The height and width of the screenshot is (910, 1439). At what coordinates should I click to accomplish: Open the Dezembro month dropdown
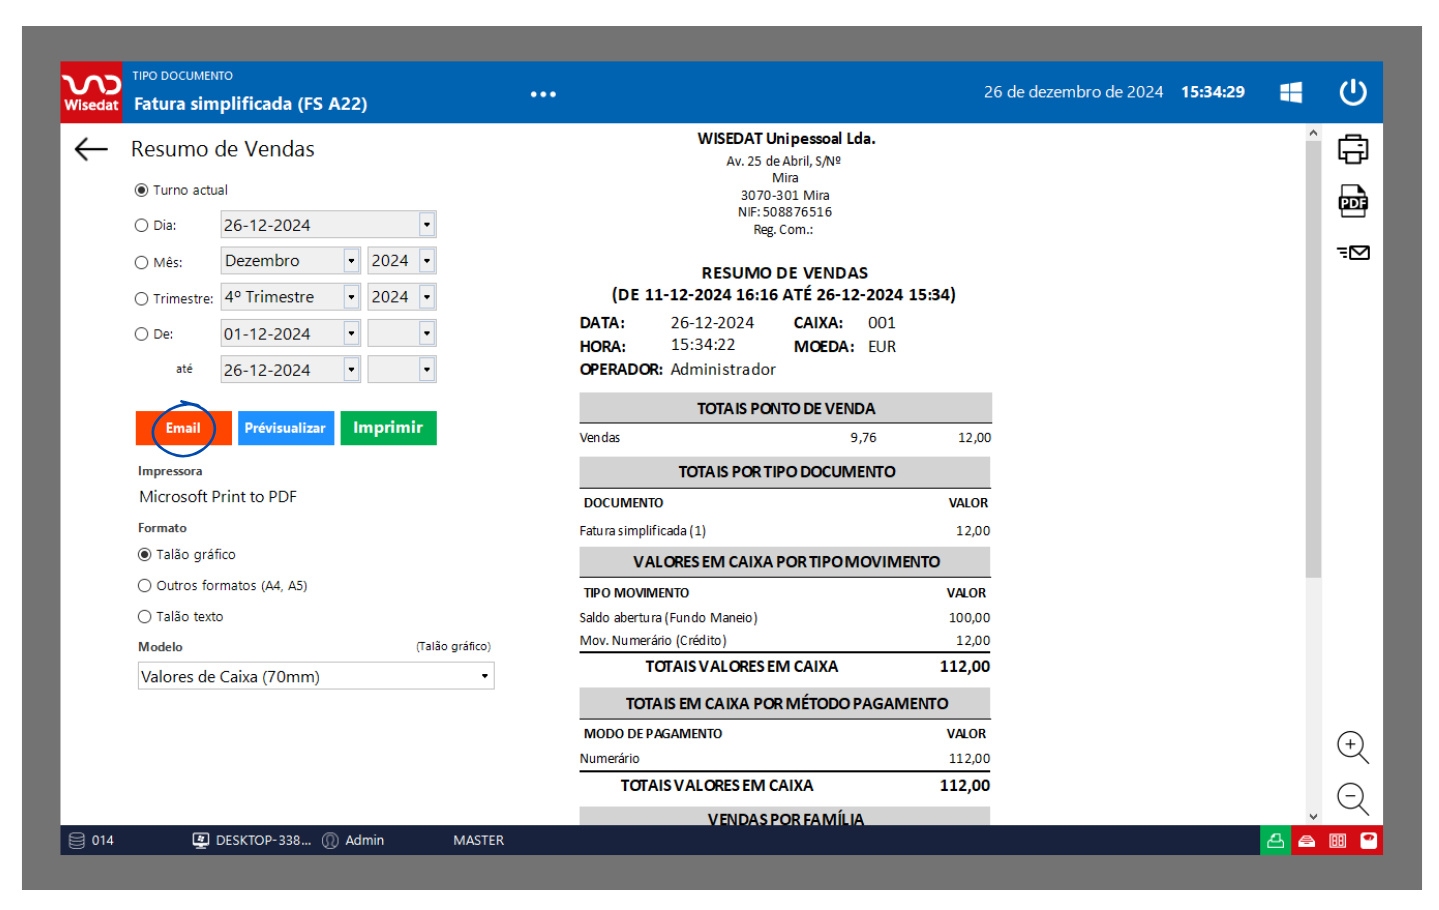[x=351, y=261]
